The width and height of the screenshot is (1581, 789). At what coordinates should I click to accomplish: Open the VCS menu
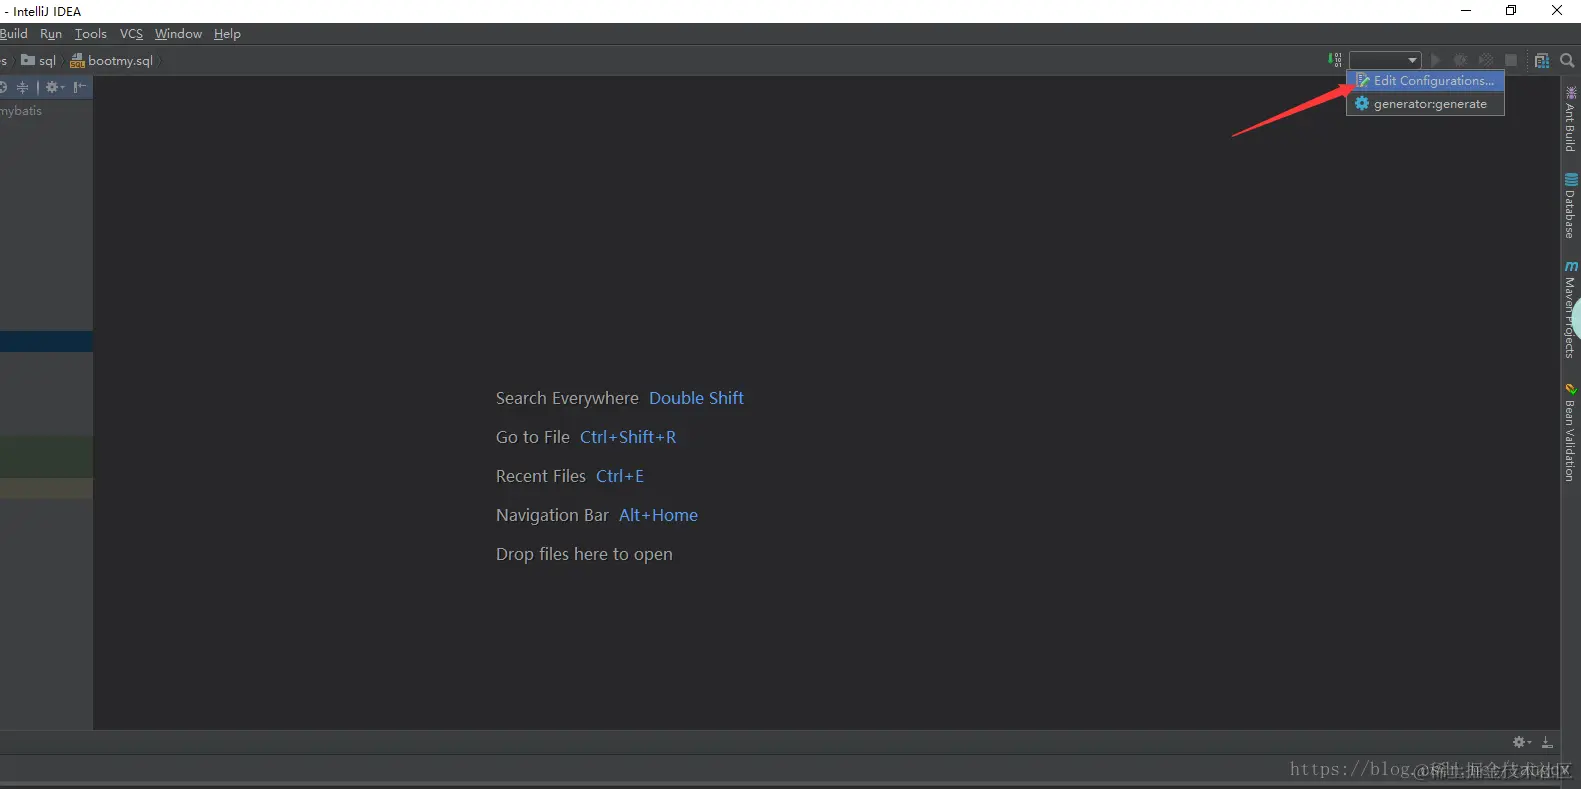[x=131, y=34]
